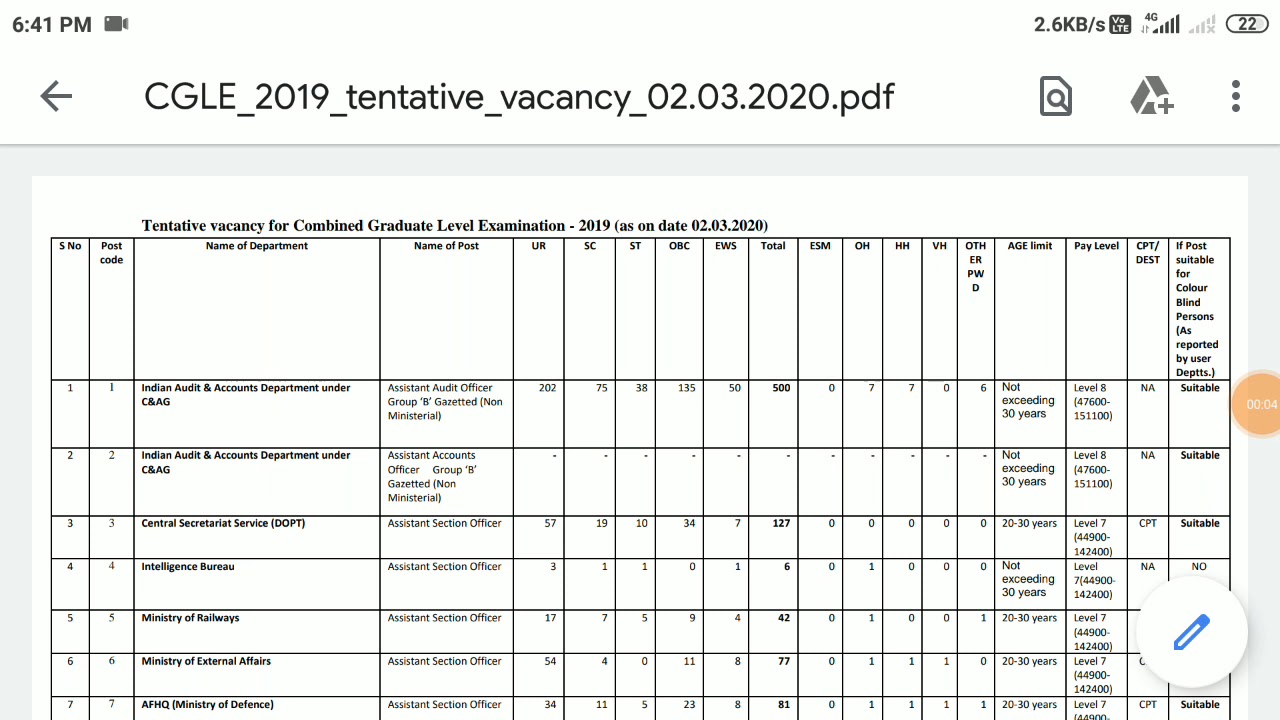Tap '20-30 years' age for Central Secretariat
Viewport: 1280px width, 720px height.
(1029, 523)
